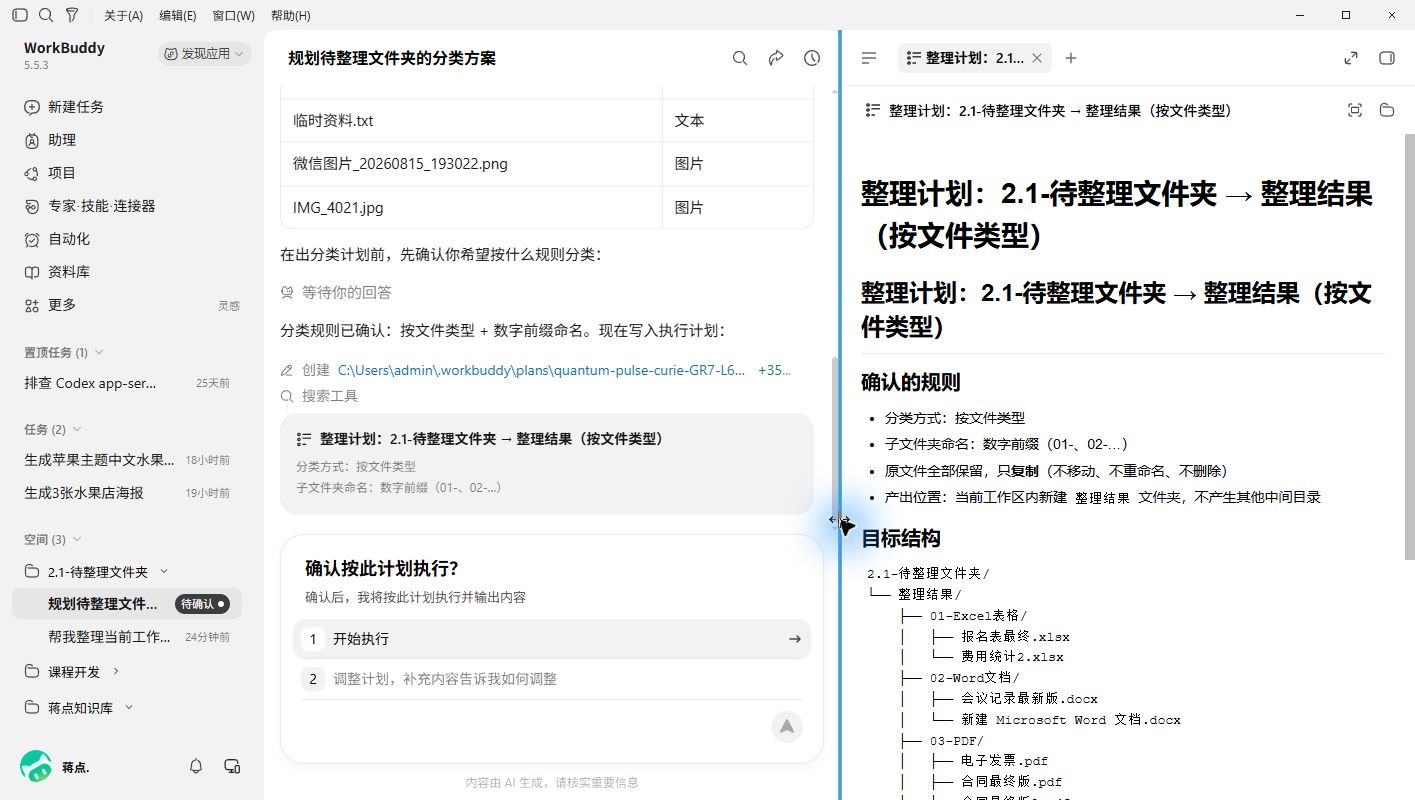Viewport: 1415px width, 800px height.
Task: Open the 帮助(H) menu
Action: [x=290, y=16]
